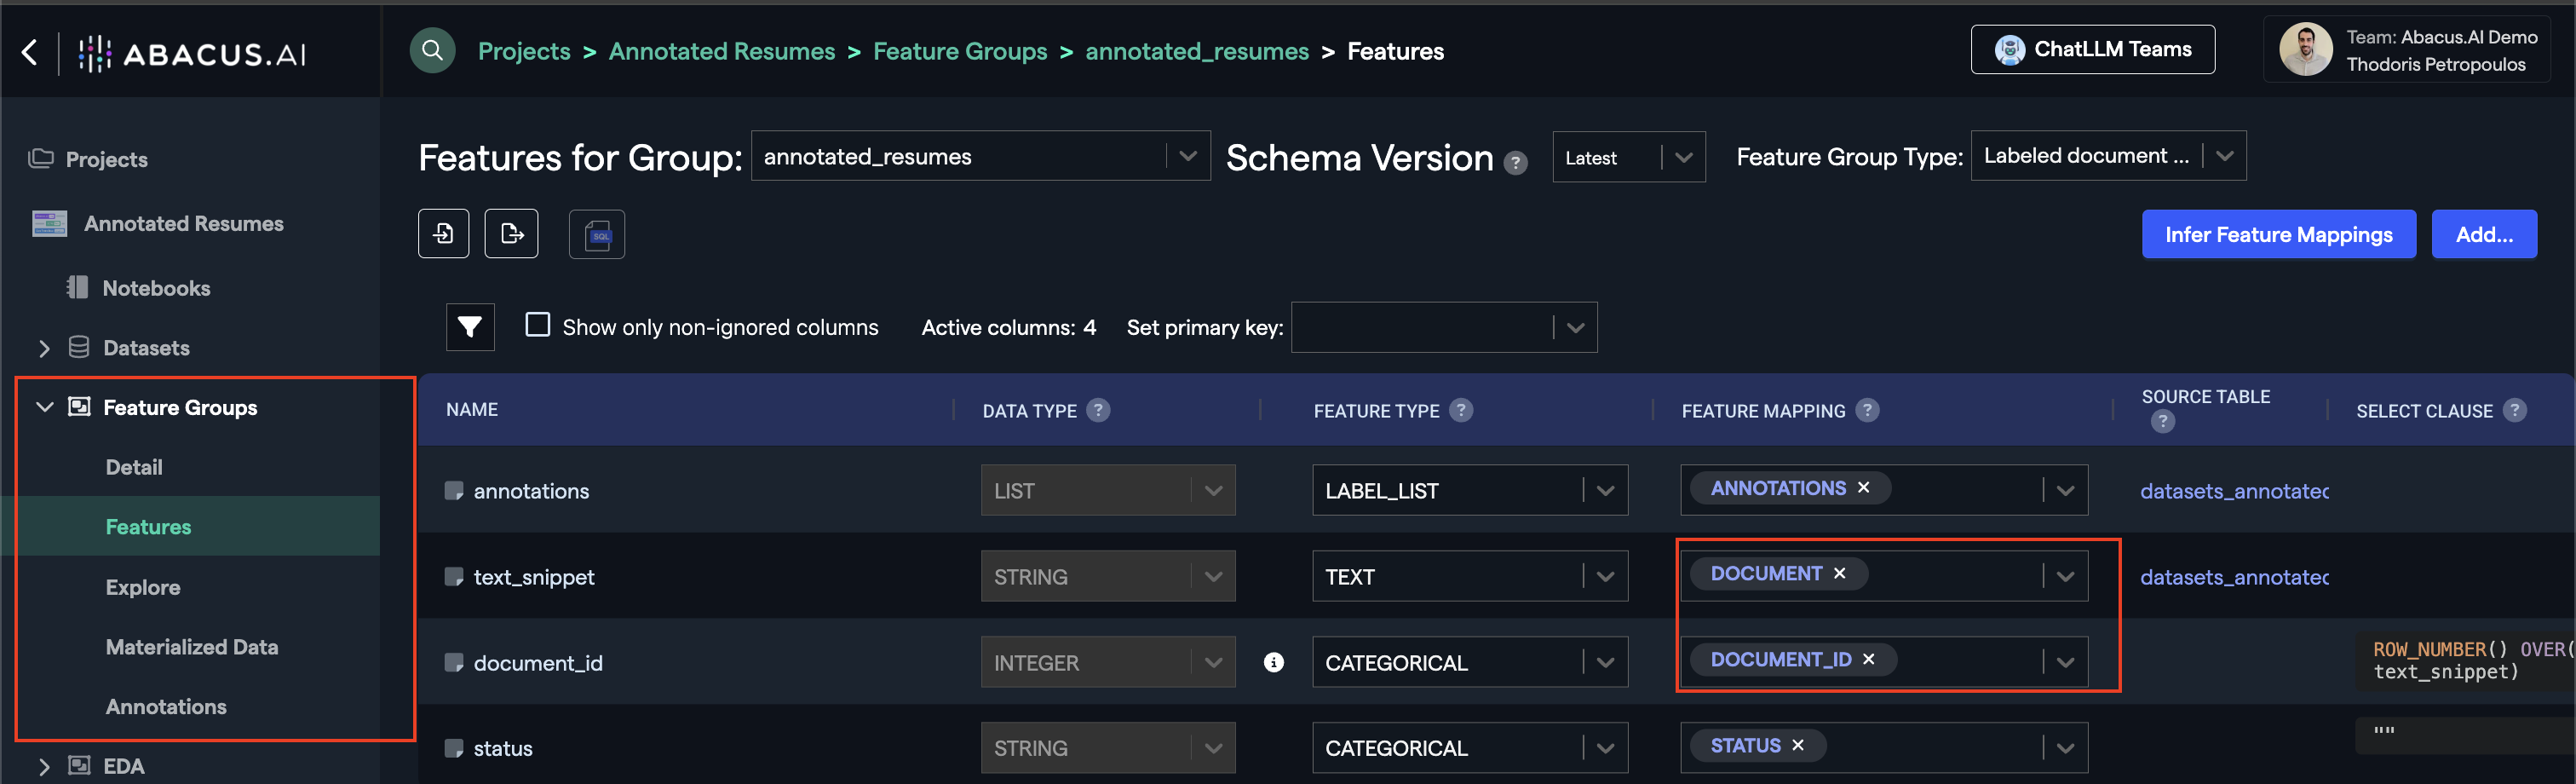Toggle the annotations row marker
Image resolution: width=2576 pixels, height=784 pixels.
pos(454,491)
